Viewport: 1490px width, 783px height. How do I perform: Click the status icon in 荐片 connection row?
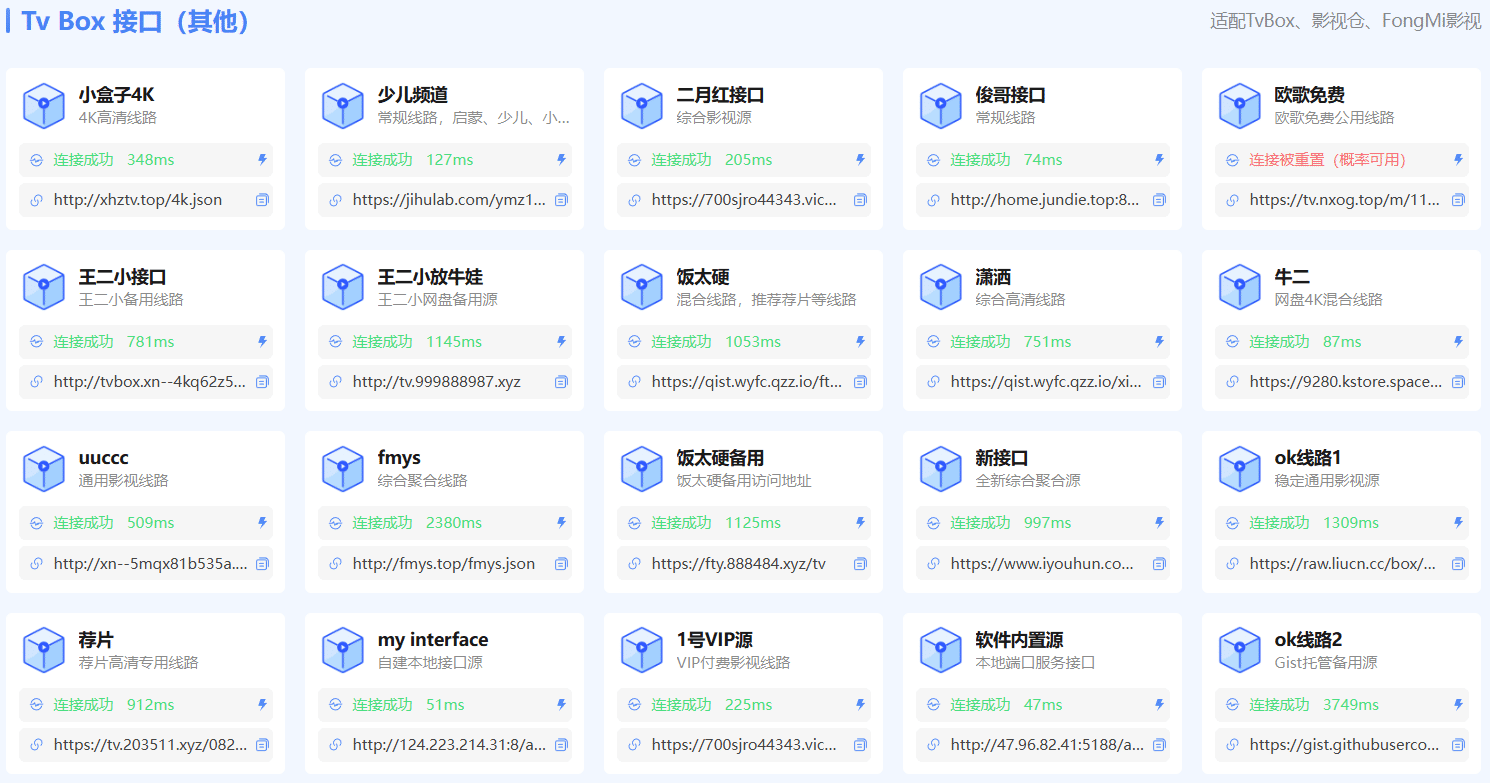(x=37, y=705)
